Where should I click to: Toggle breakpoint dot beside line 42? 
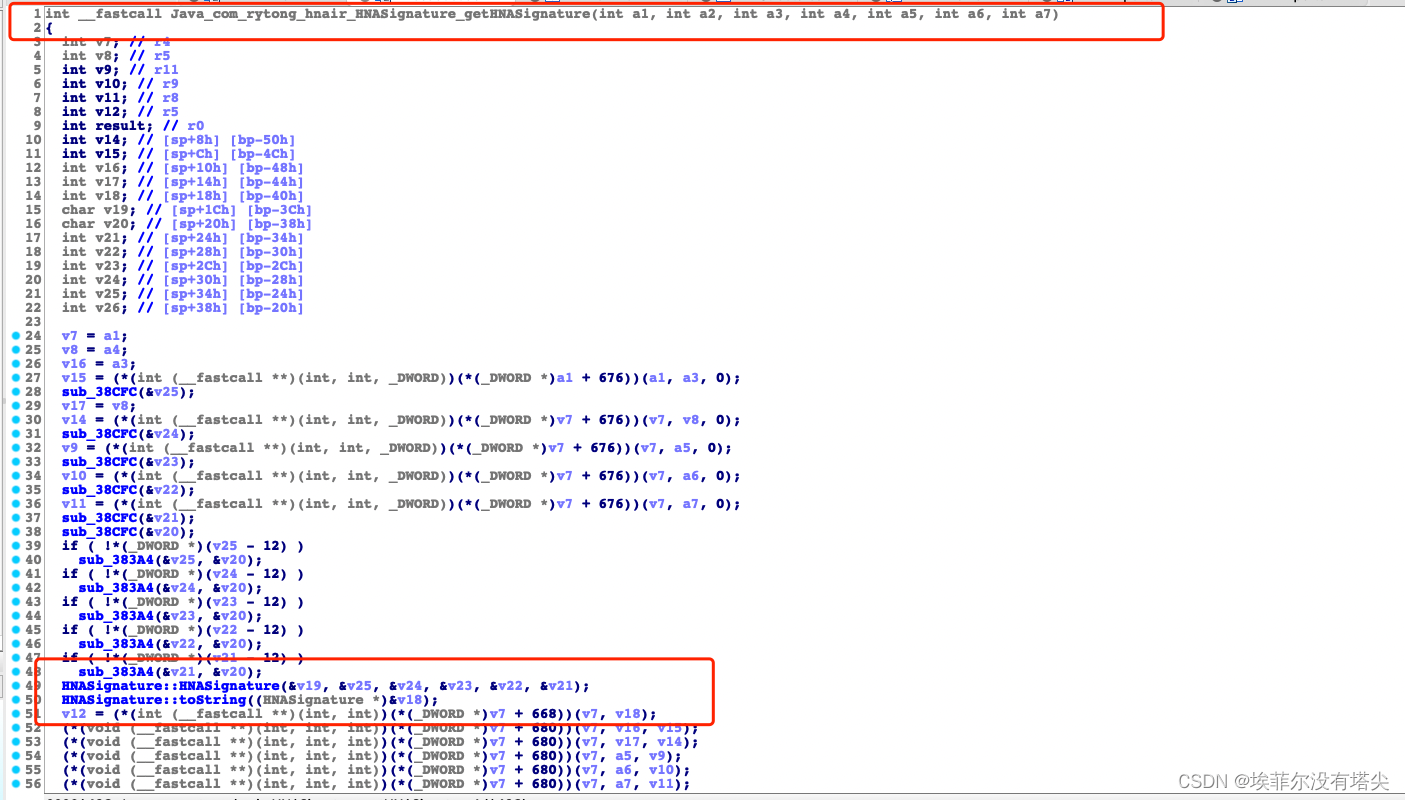[x=15, y=588]
